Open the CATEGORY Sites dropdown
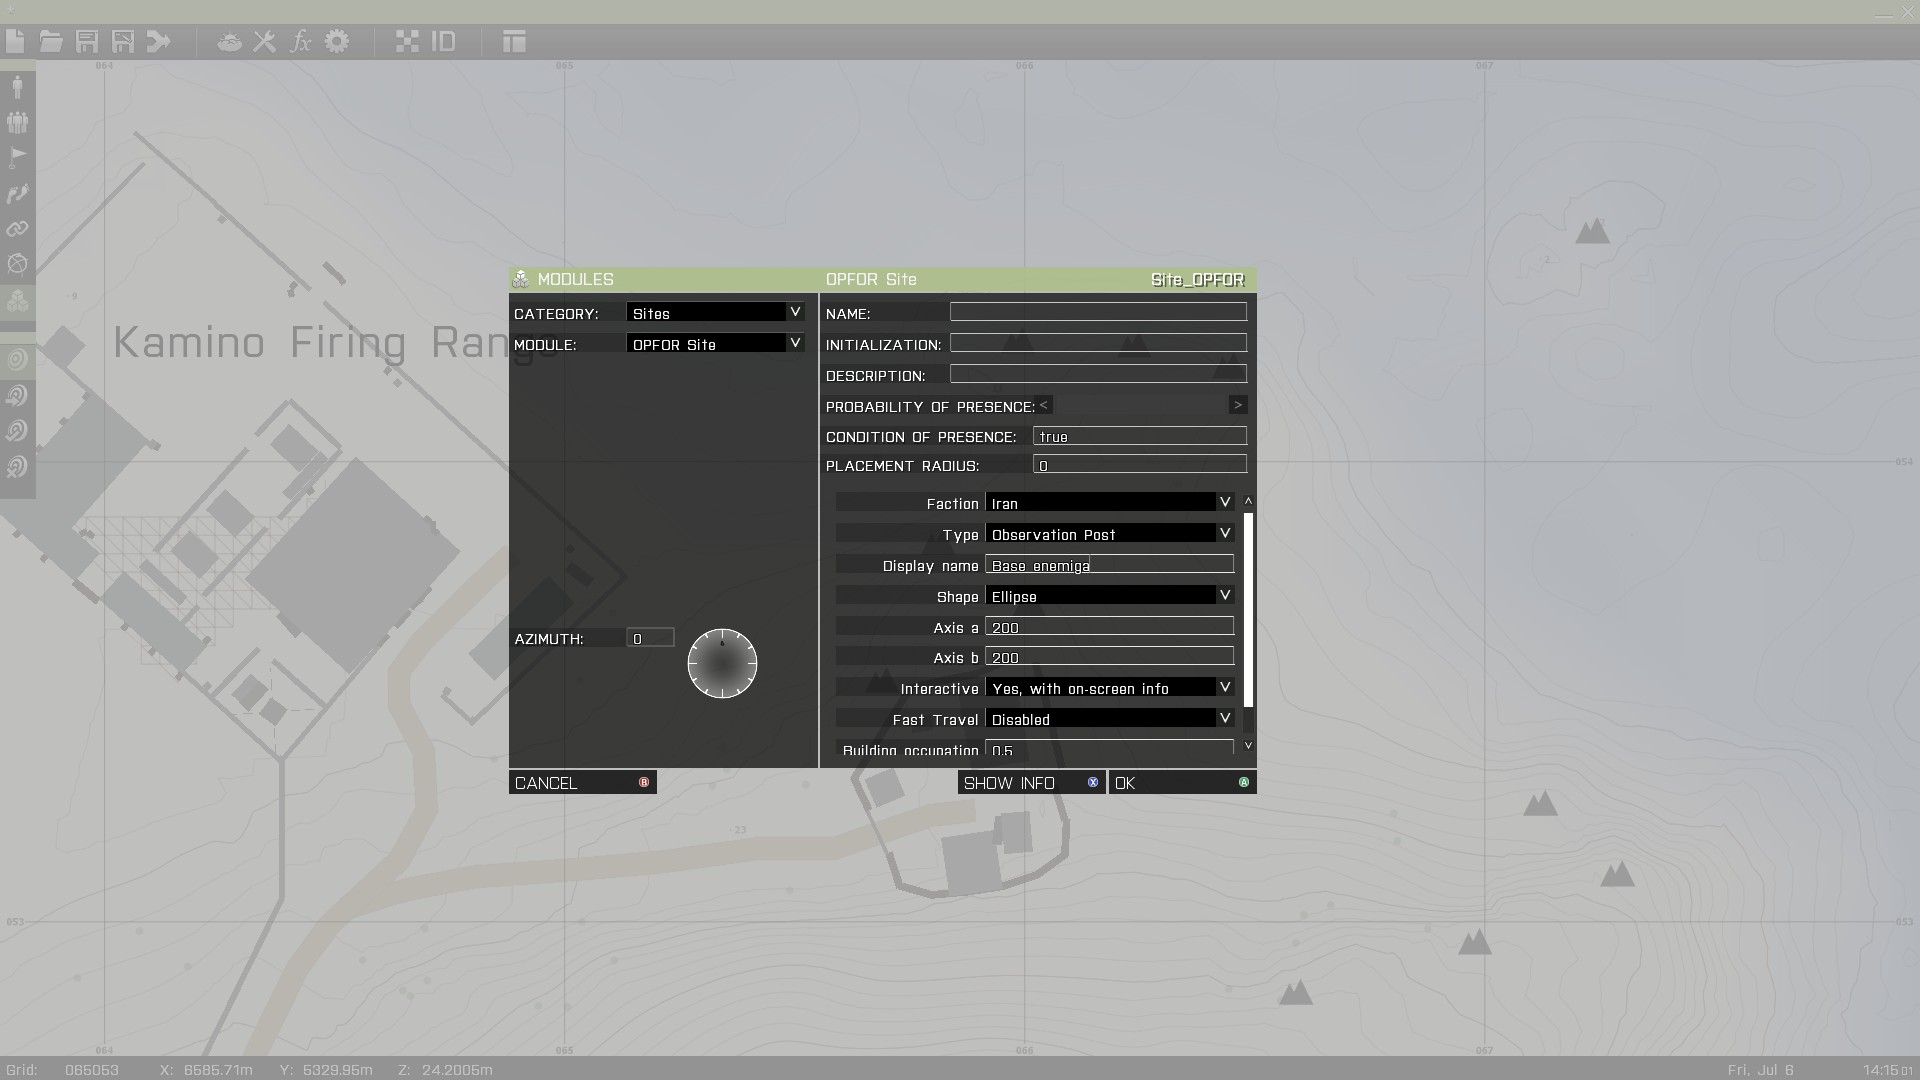The image size is (1920, 1080). click(x=715, y=313)
